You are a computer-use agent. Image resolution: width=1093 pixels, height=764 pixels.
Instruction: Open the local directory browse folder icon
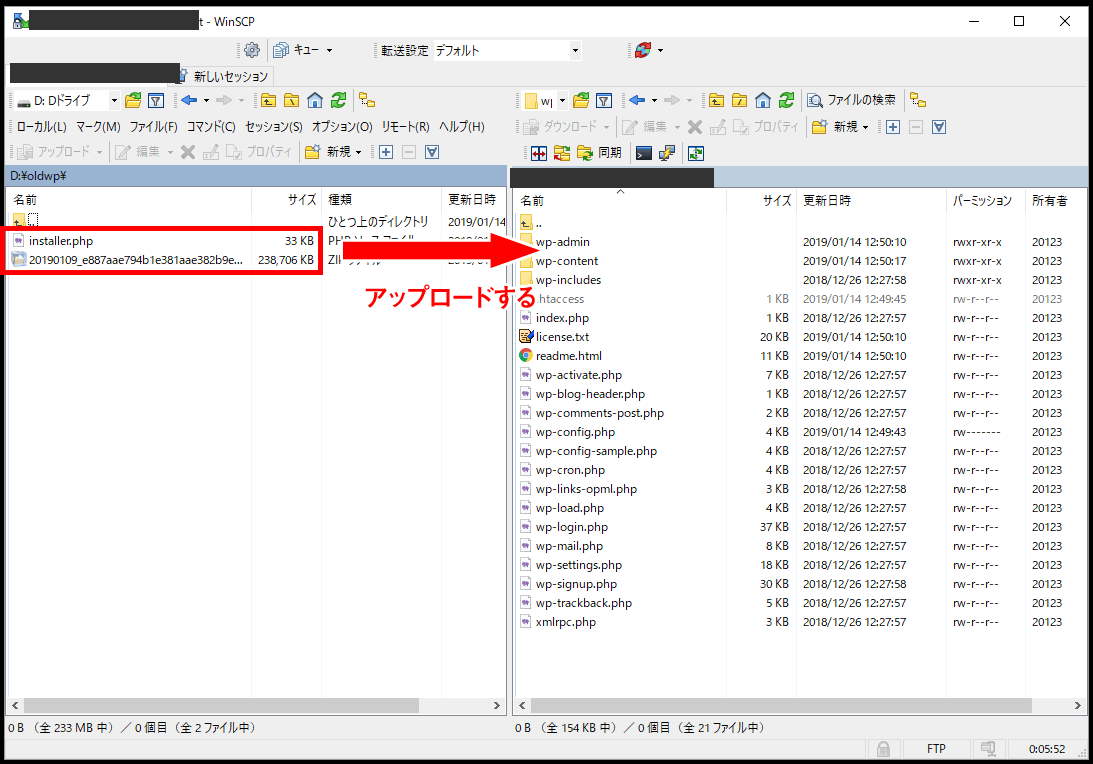[x=133, y=100]
